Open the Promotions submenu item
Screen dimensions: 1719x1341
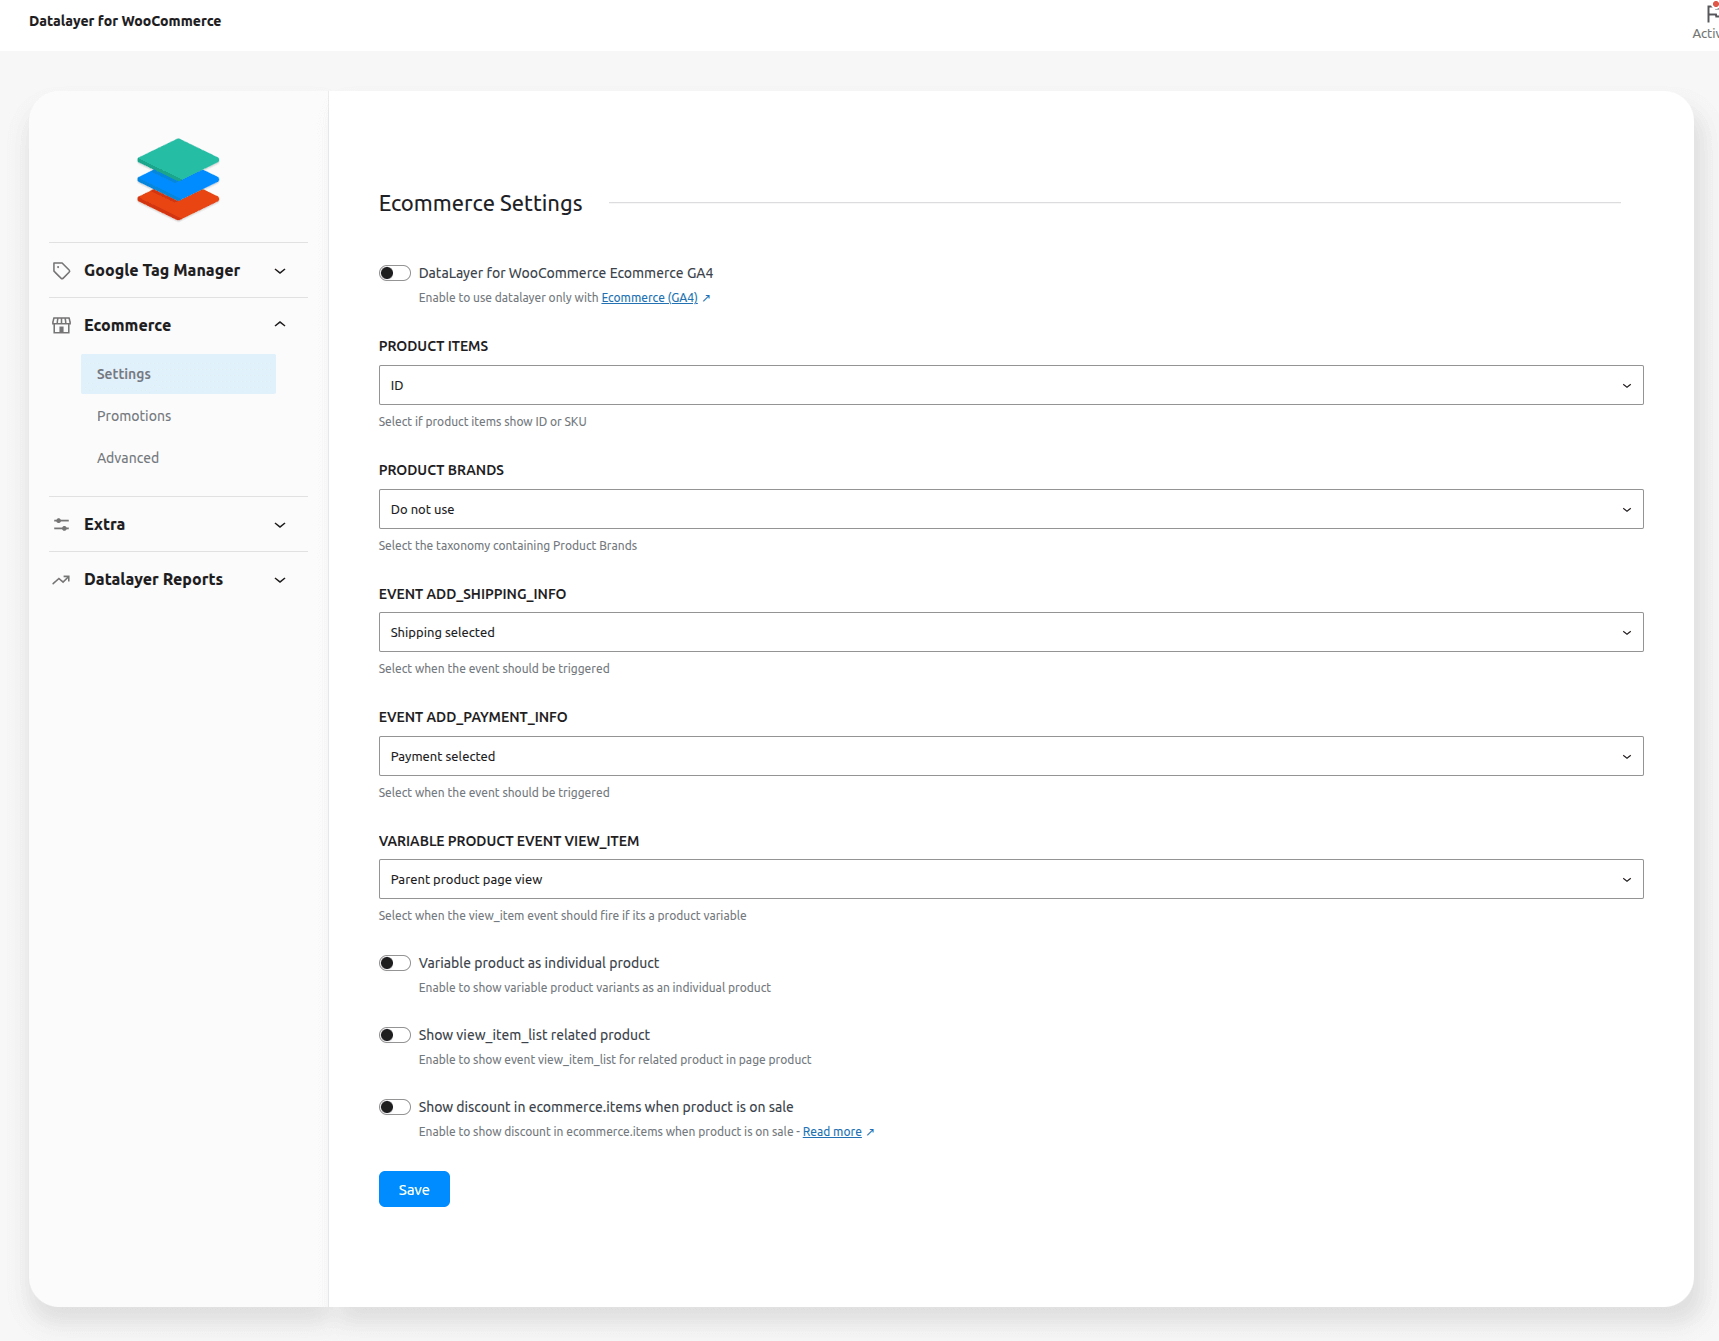pos(134,416)
